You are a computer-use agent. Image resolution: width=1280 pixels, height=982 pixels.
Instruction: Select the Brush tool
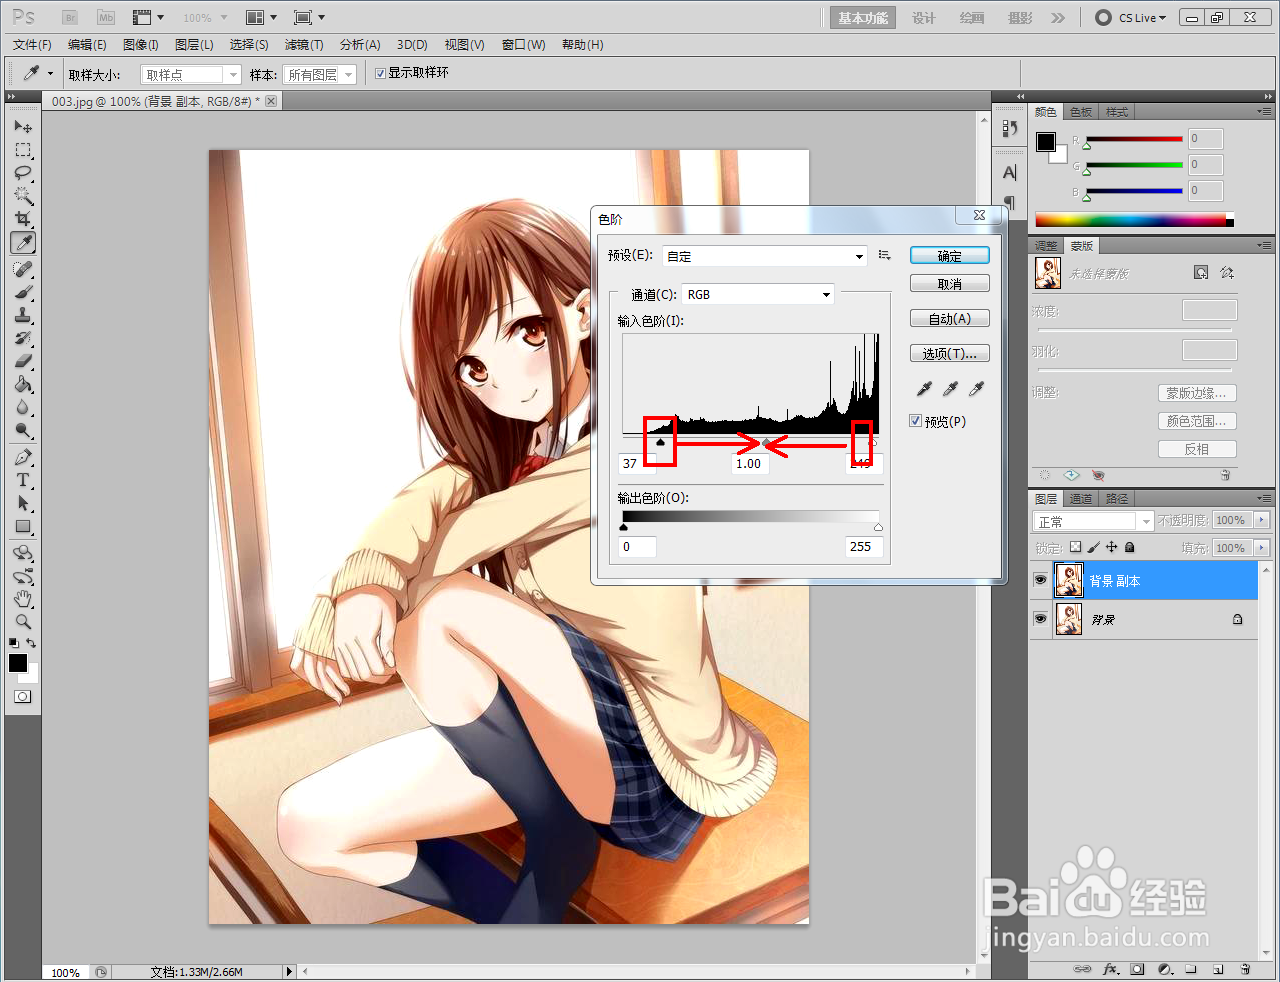click(x=23, y=292)
